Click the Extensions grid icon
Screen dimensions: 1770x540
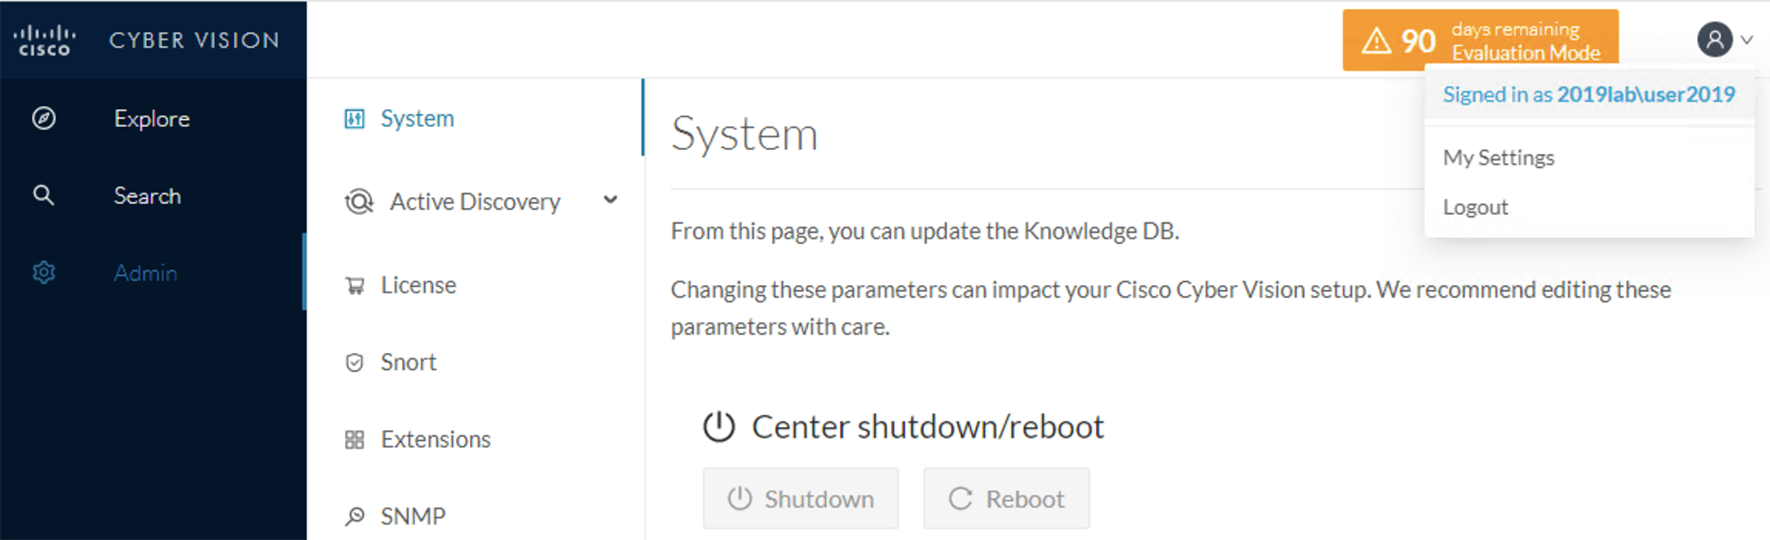point(354,439)
